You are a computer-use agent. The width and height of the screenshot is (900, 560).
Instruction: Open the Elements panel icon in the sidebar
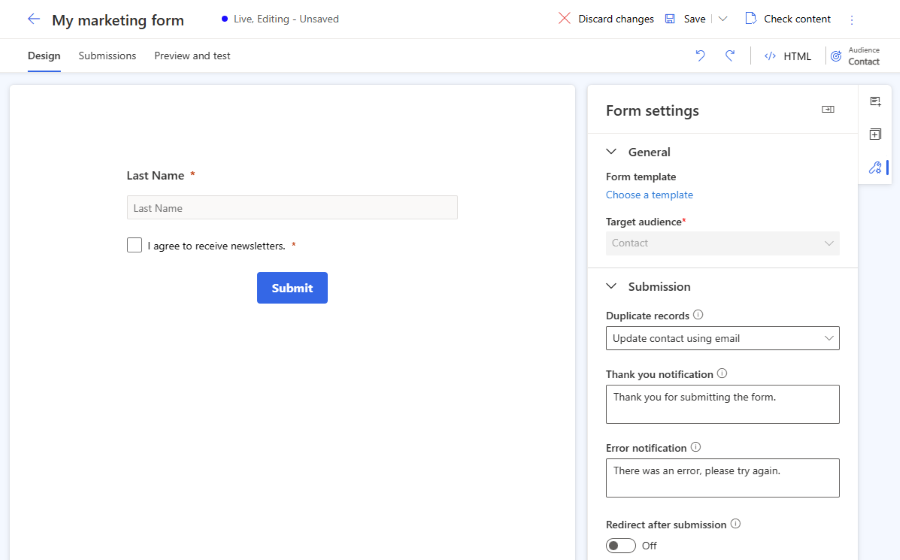(875, 102)
